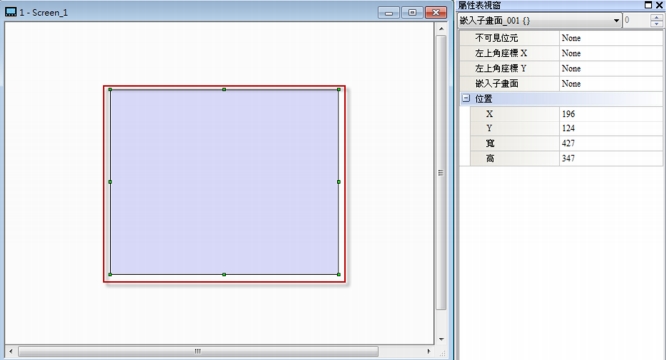666x360 pixels.
Task: Click the 左上角座標 Y property label
Action: 501,68
